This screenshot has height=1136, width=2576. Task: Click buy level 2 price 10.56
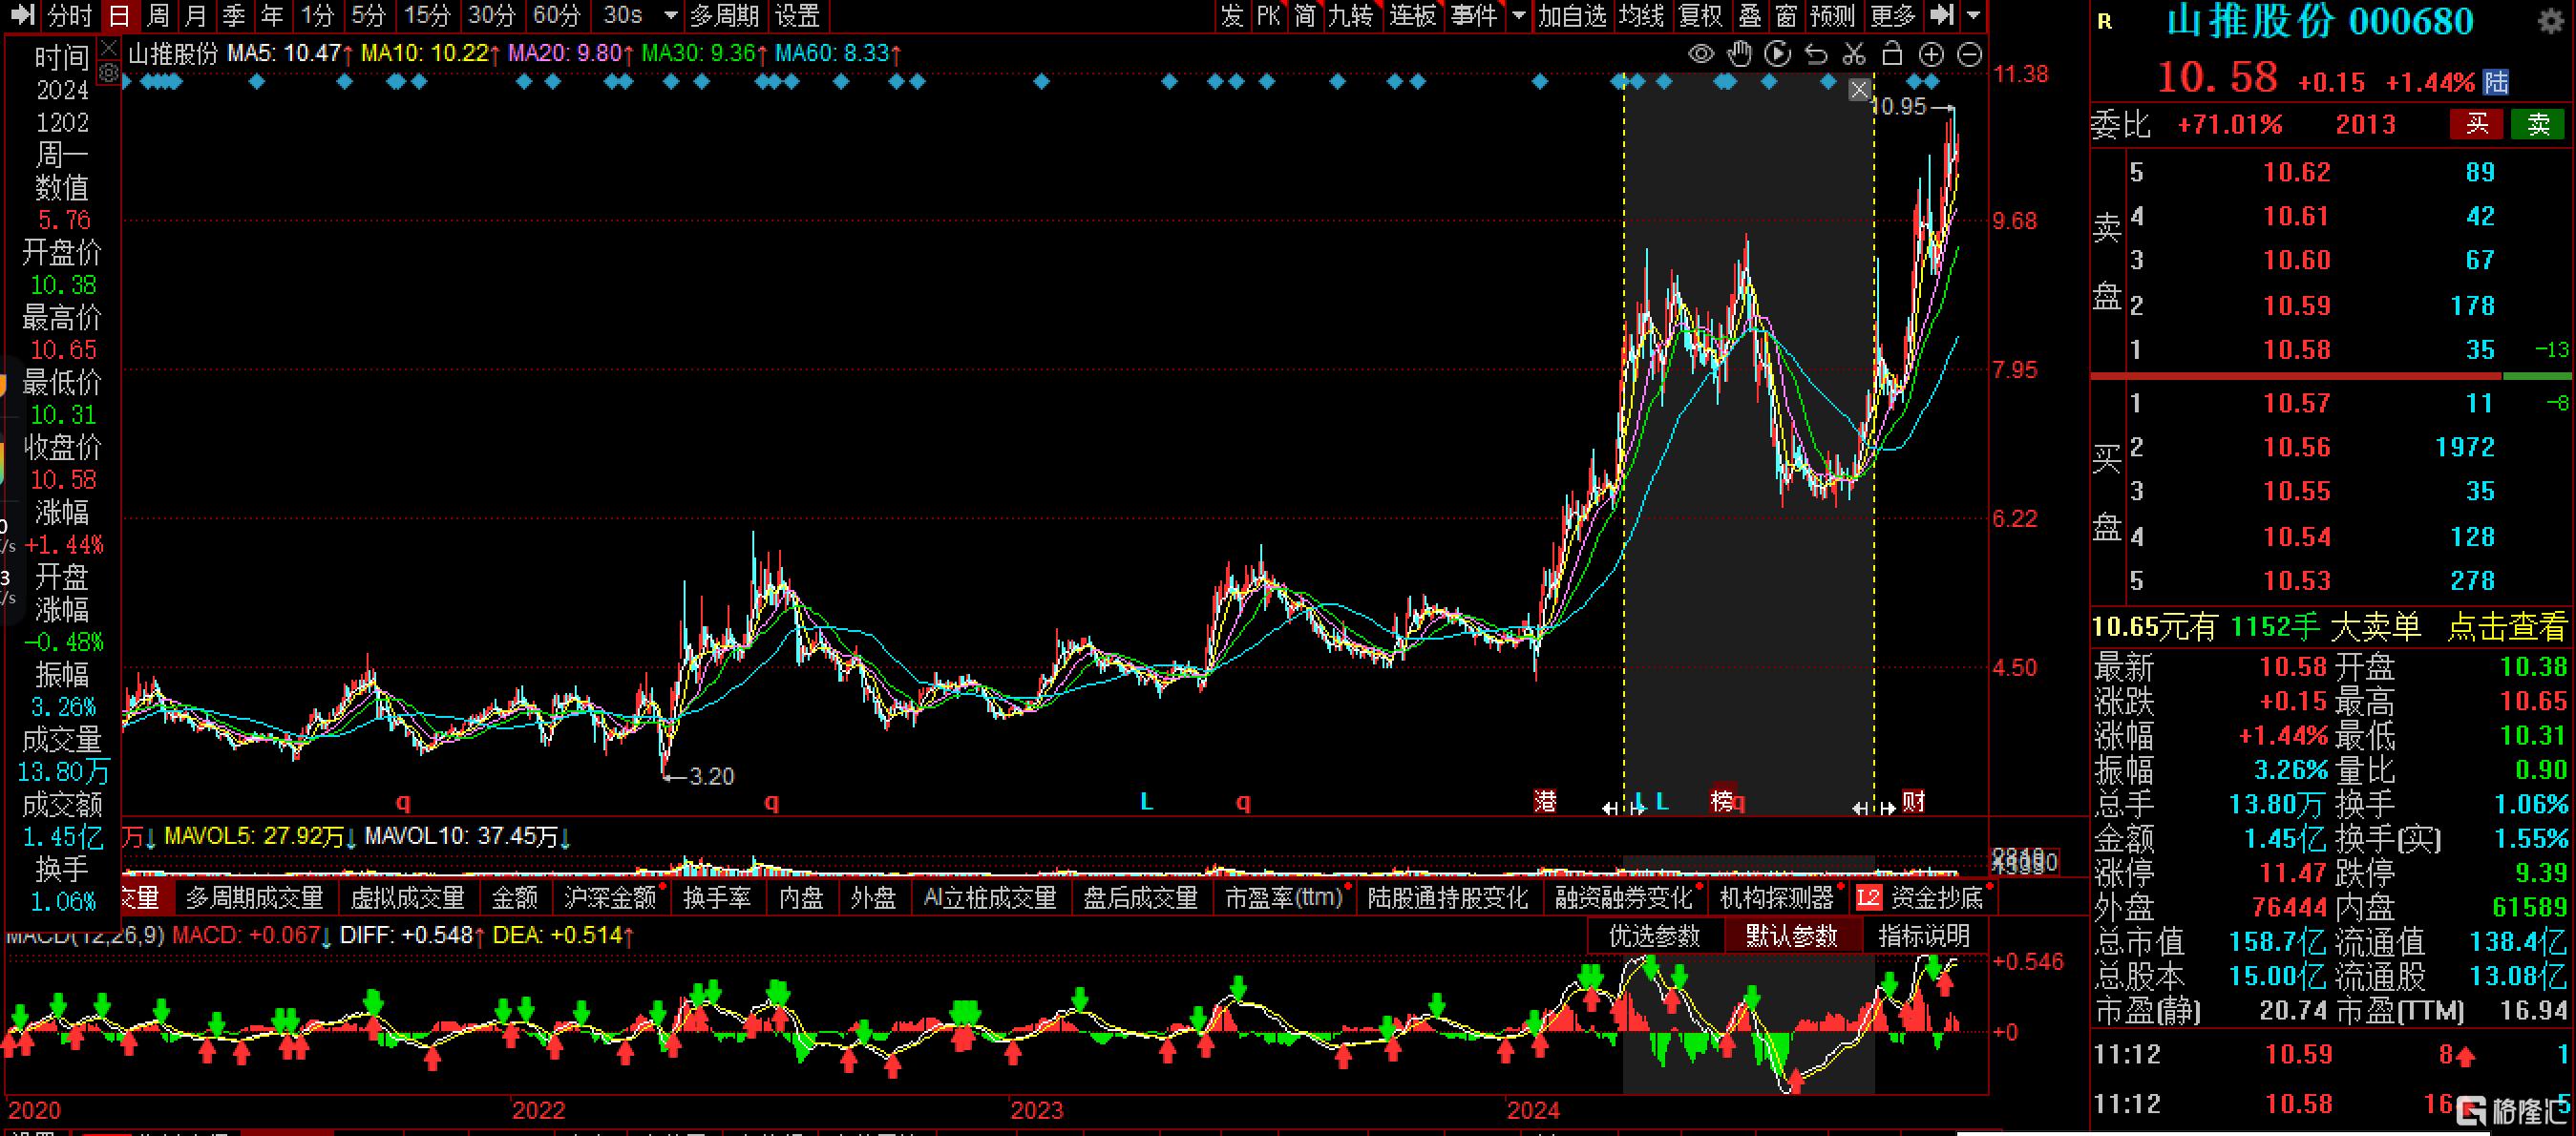click(x=2296, y=447)
